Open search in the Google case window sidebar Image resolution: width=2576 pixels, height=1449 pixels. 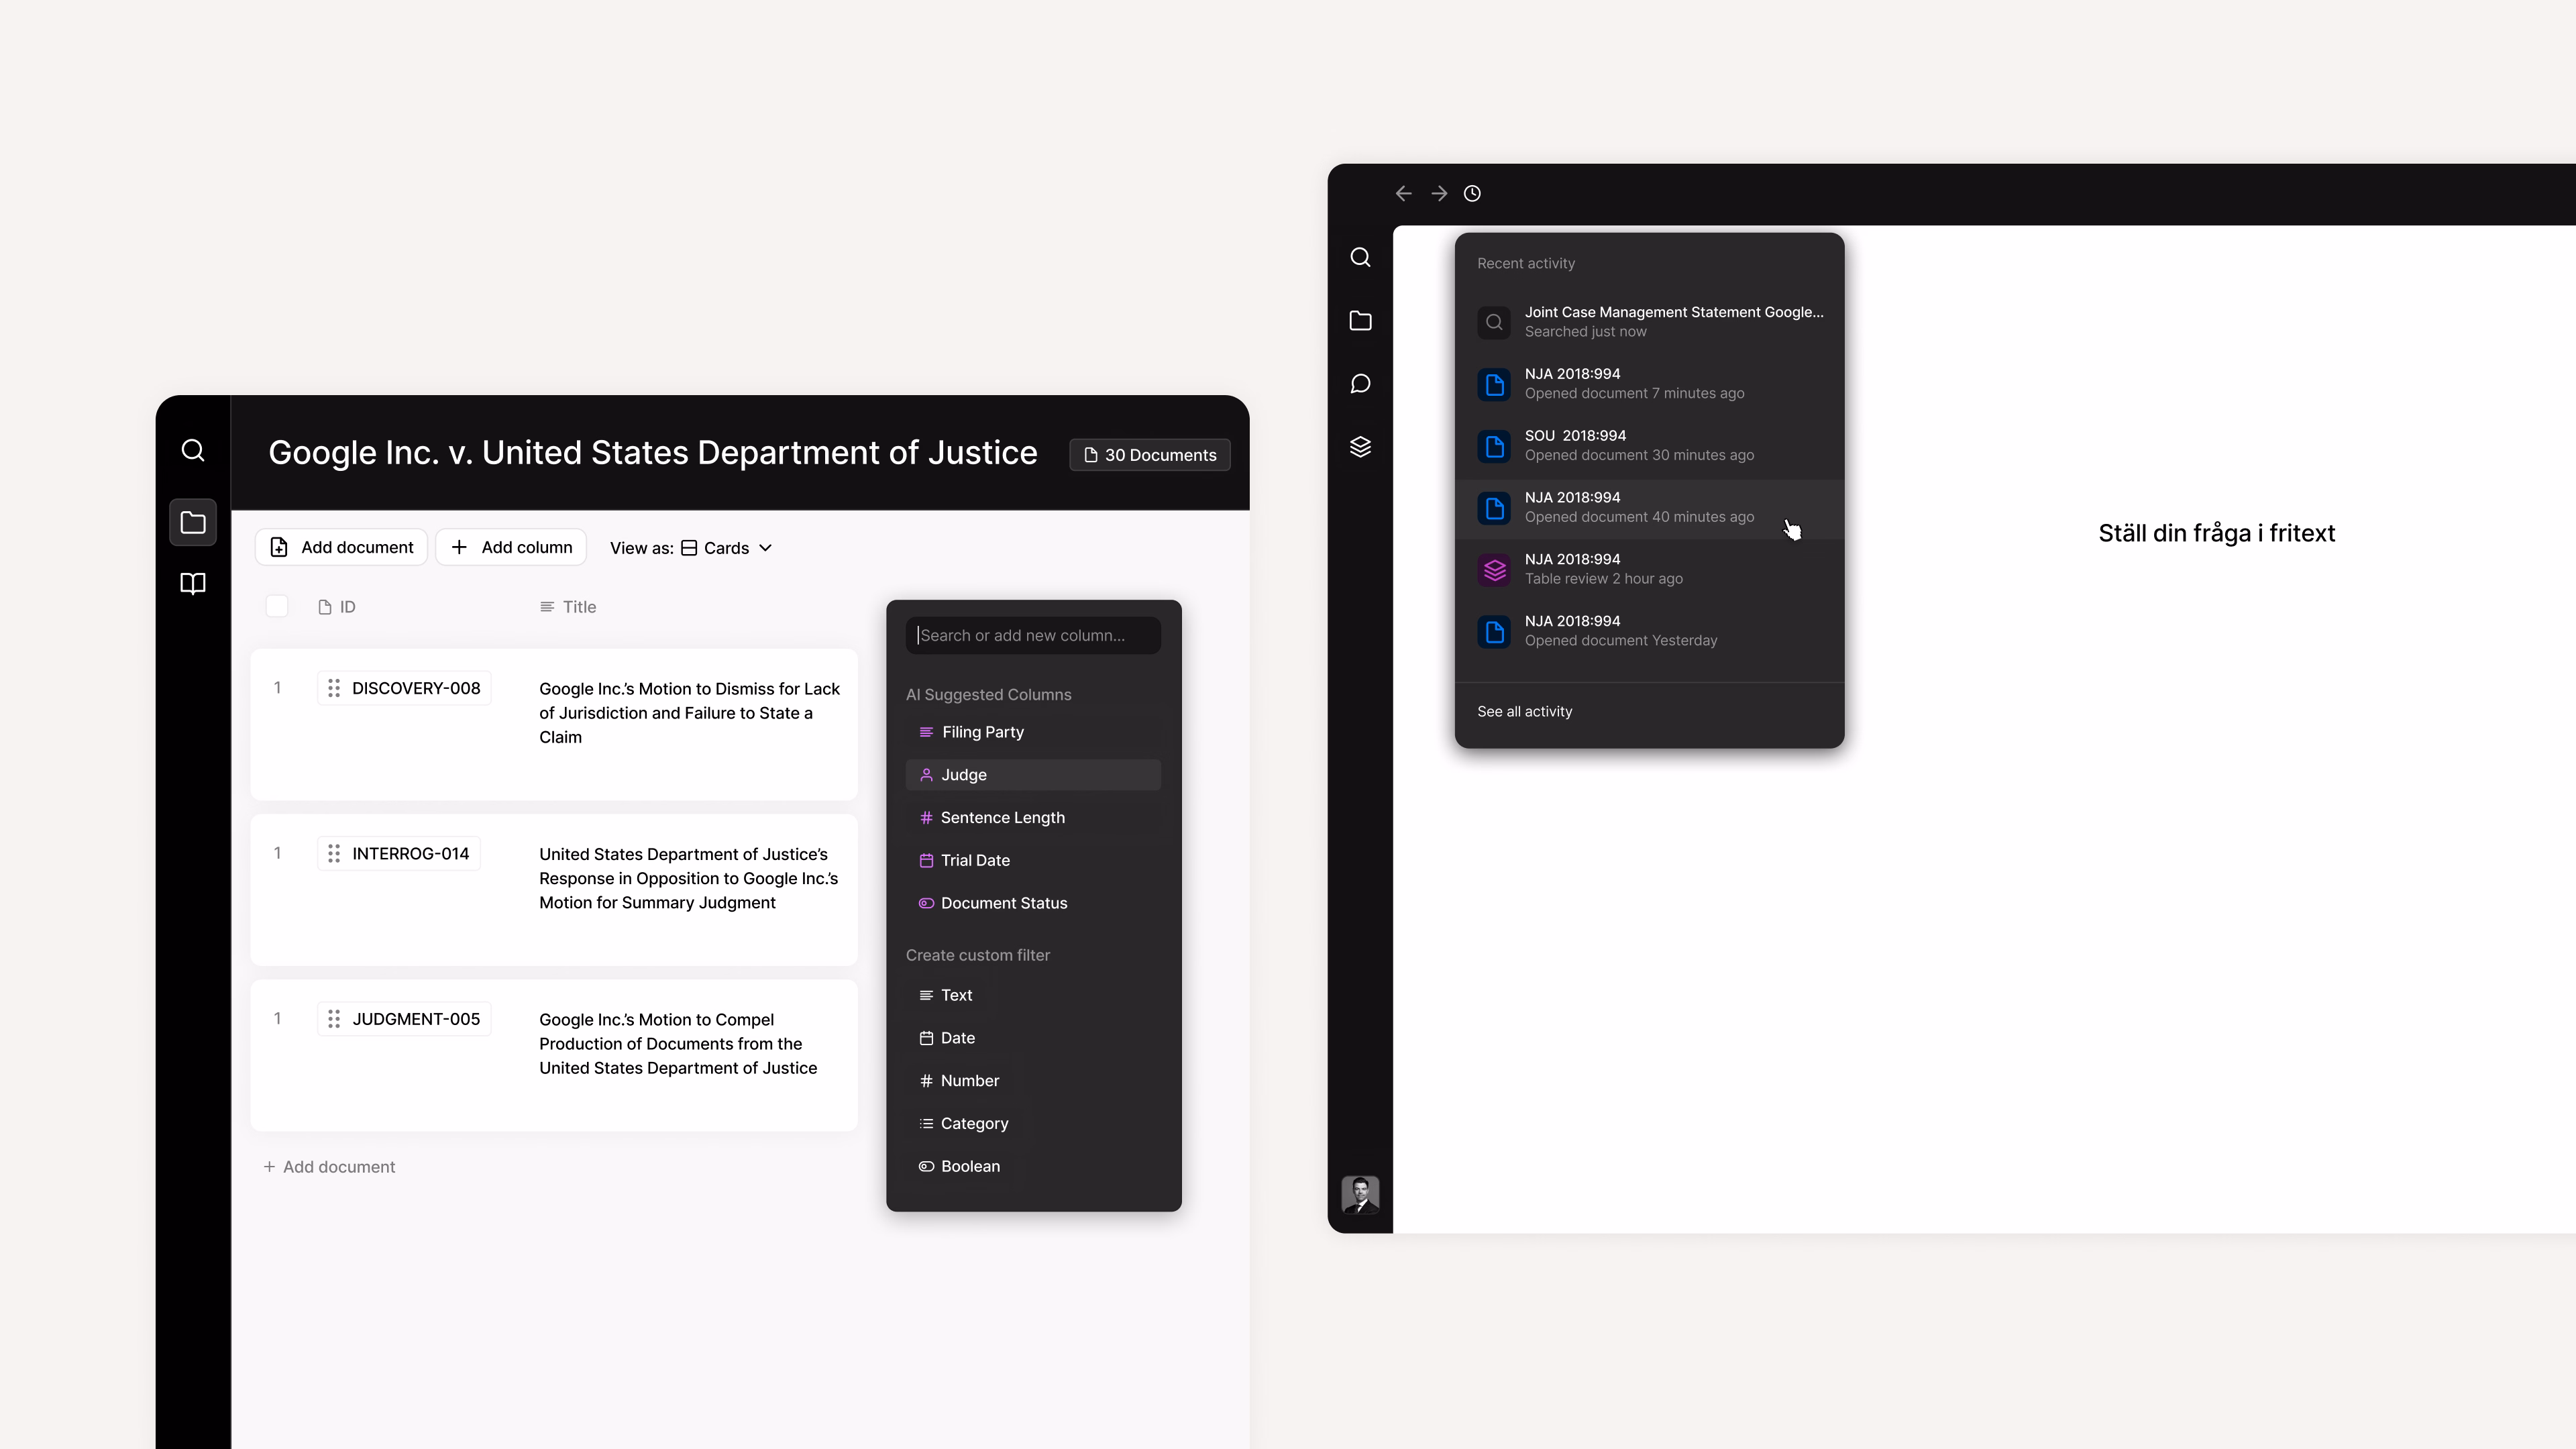pyautogui.click(x=193, y=451)
